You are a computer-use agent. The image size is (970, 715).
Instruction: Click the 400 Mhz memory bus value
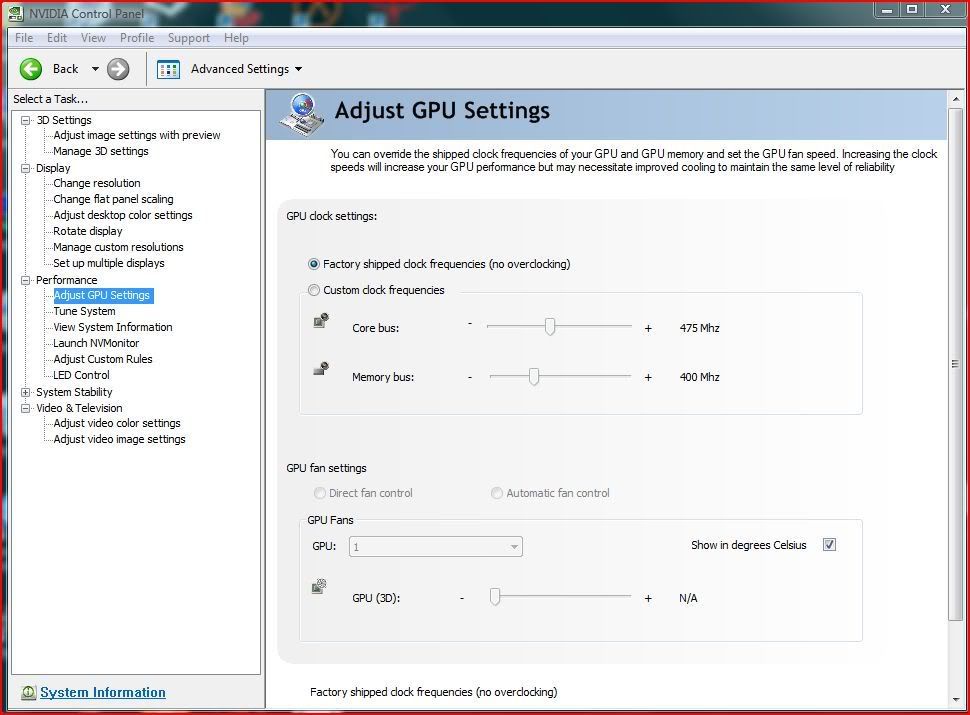(700, 377)
